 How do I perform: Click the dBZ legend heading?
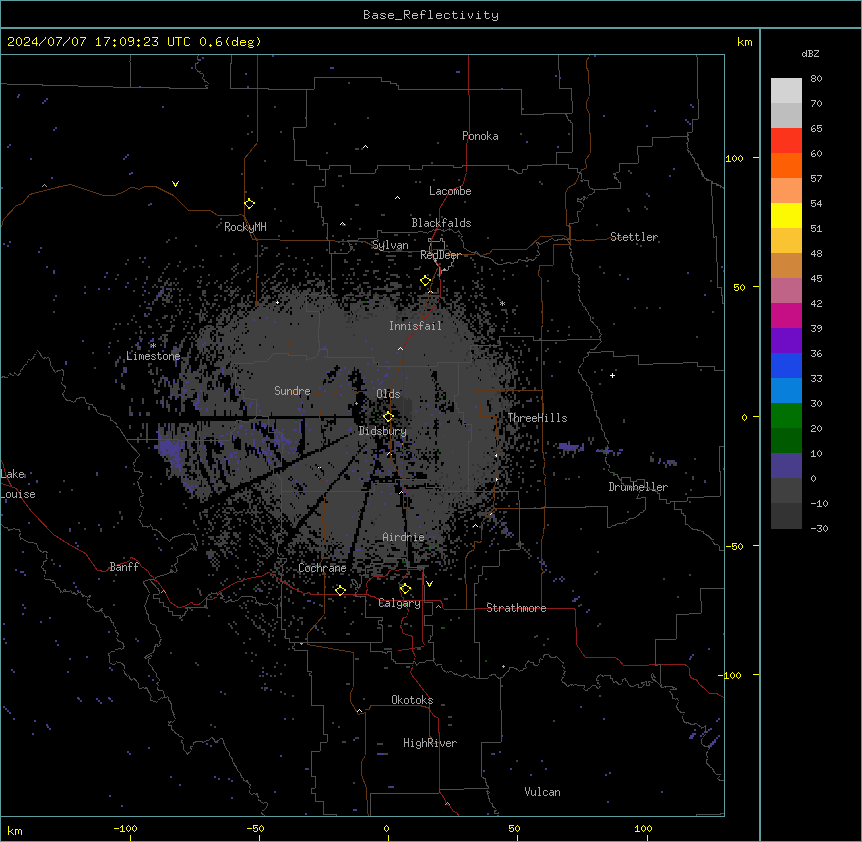coord(810,53)
